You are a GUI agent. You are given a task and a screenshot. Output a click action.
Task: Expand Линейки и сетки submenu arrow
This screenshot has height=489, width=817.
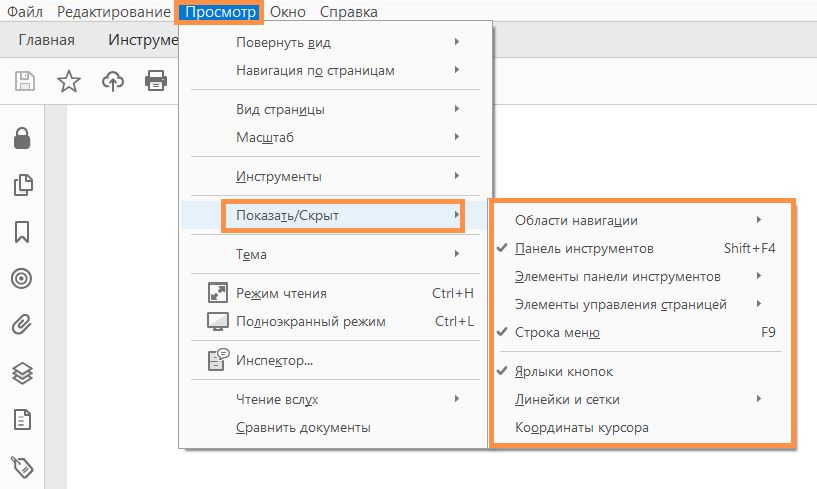[x=759, y=399]
